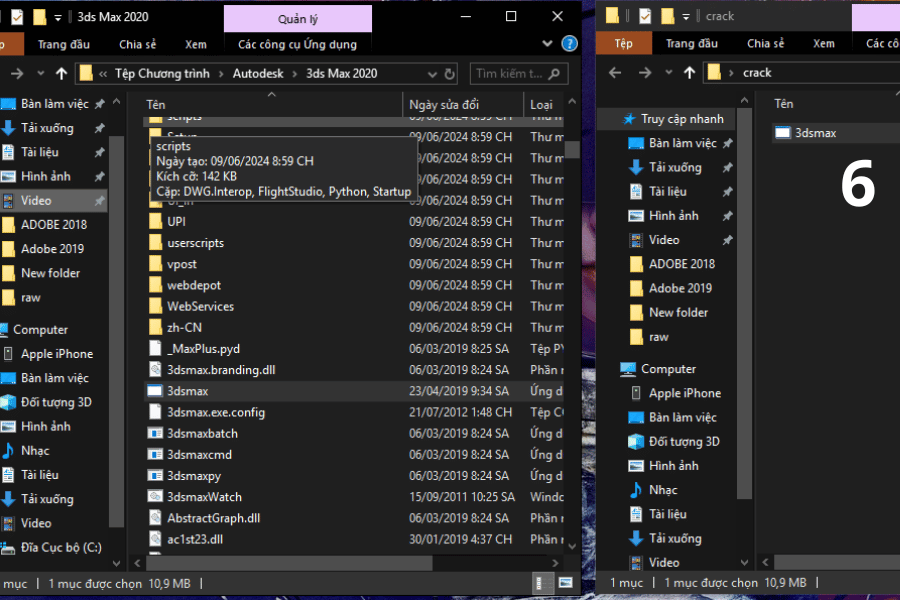Viewport: 900px width, 600px height.
Task: Open the Chia sẻ tab in crack window
Action: tap(765, 44)
